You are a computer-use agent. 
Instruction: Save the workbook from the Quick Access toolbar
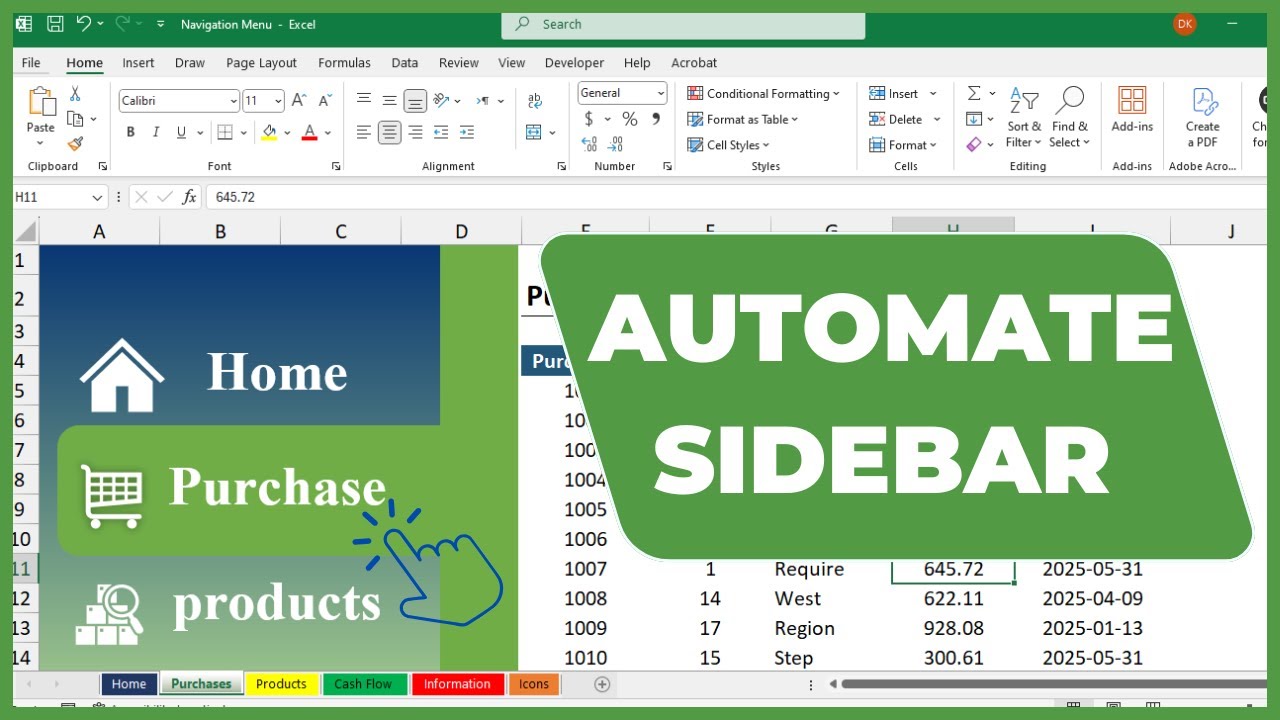pyautogui.click(x=55, y=24)
